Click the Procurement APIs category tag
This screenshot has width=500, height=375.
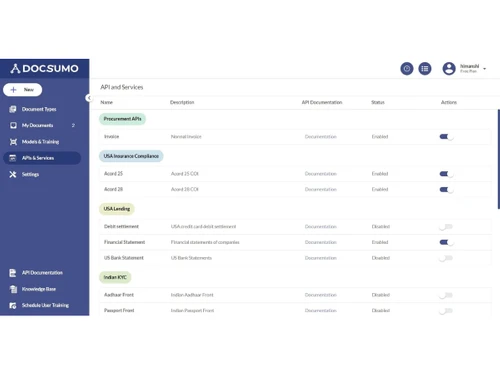click(122, 119)
